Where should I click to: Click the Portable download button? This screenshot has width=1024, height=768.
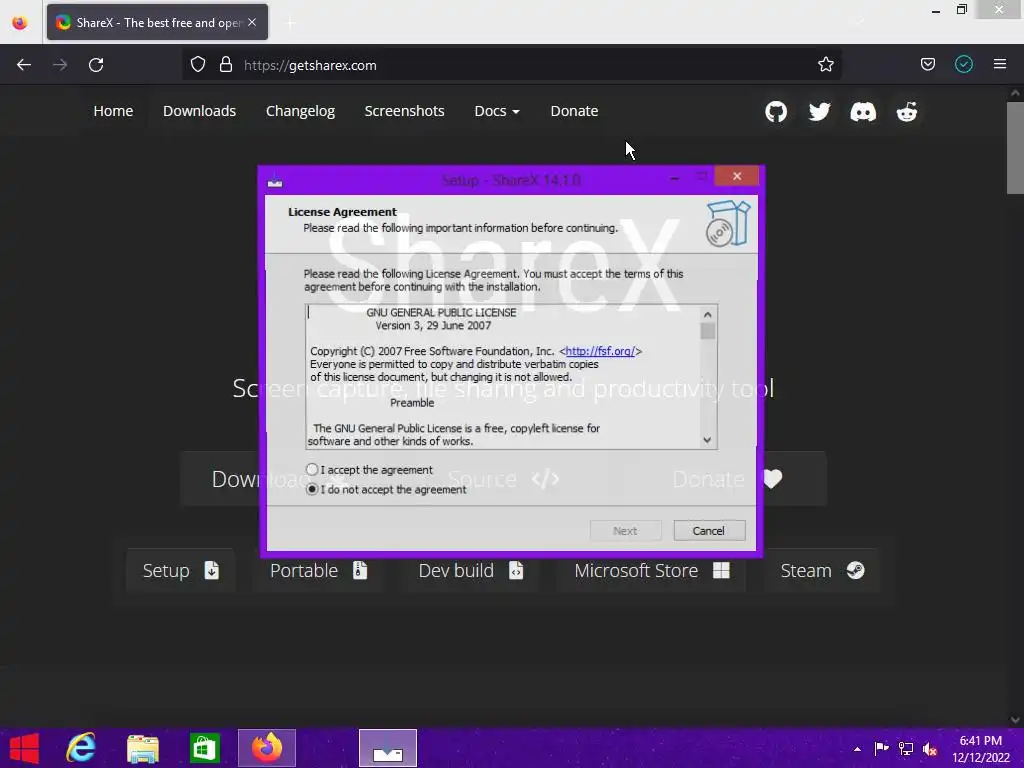(x=319, y=571)
